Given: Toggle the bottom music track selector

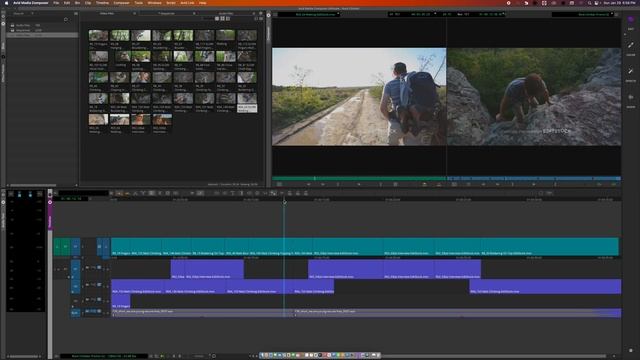Looking at the screenshot, I should [x=76, y=313].
